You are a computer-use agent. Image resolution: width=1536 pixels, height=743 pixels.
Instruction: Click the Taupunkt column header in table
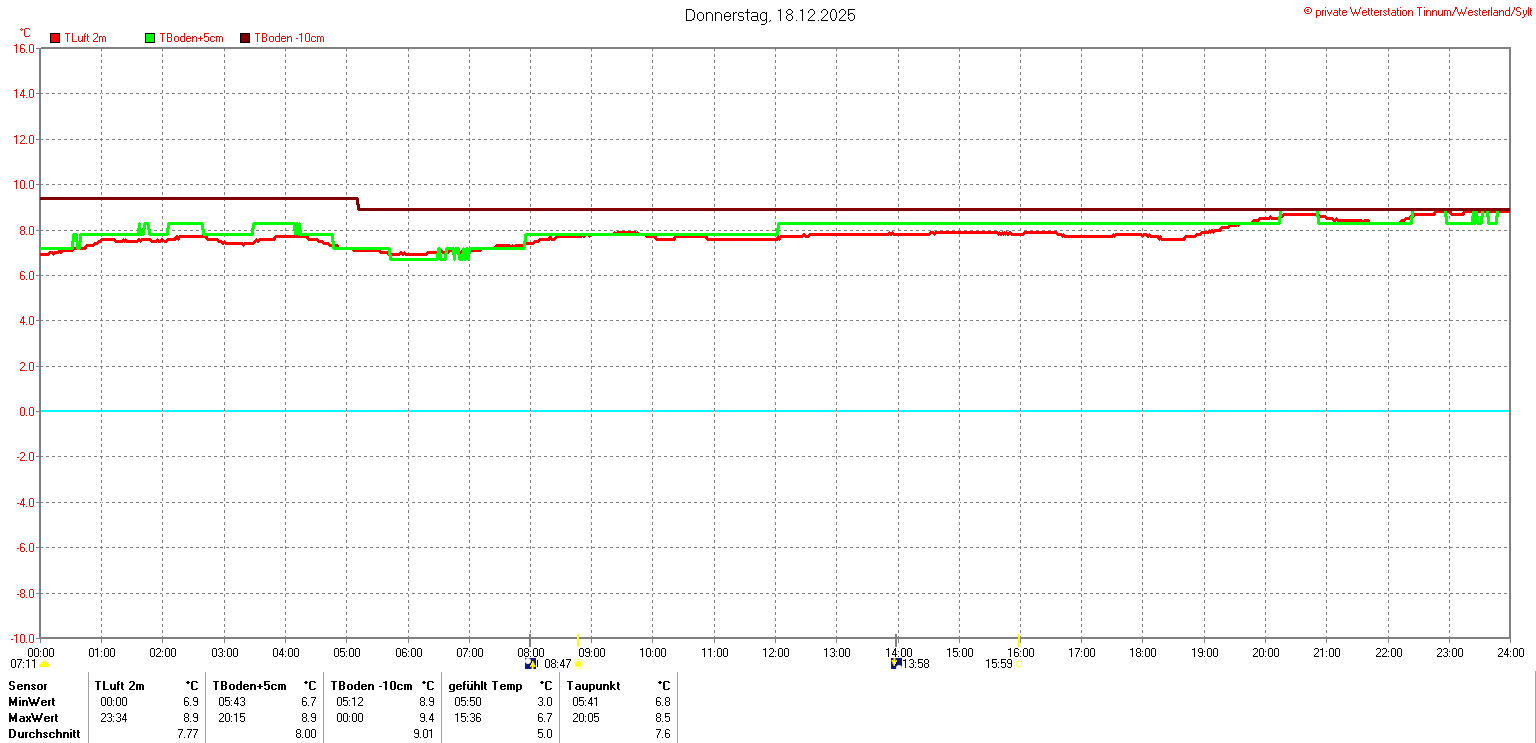point(593,686)
